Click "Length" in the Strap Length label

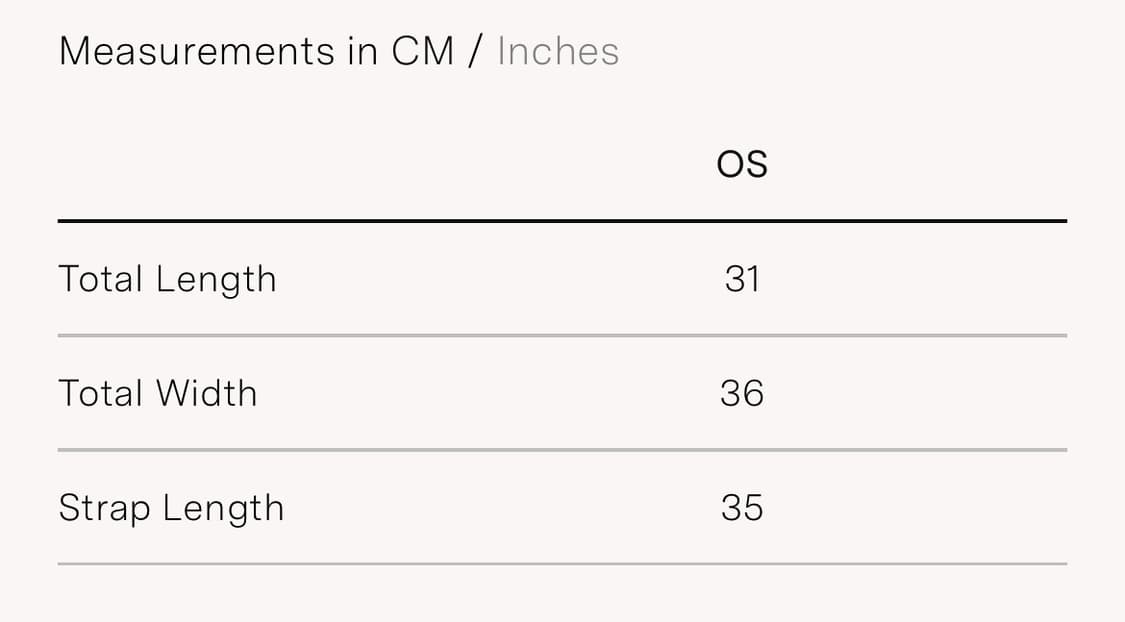223,509
